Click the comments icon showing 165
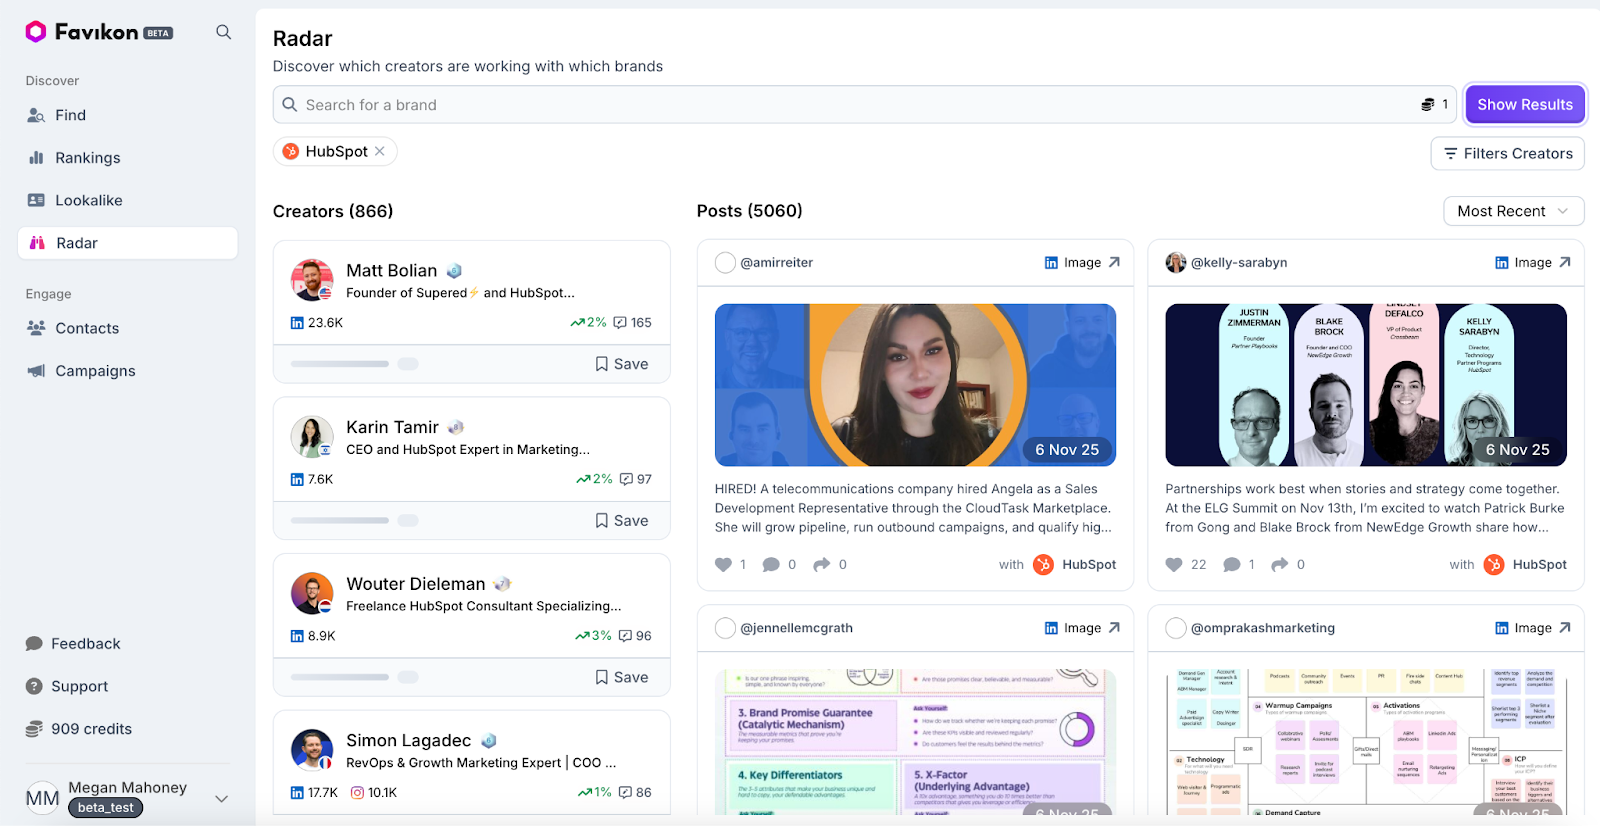This screenshot has height=826, width=1600. tap(620, 323)
